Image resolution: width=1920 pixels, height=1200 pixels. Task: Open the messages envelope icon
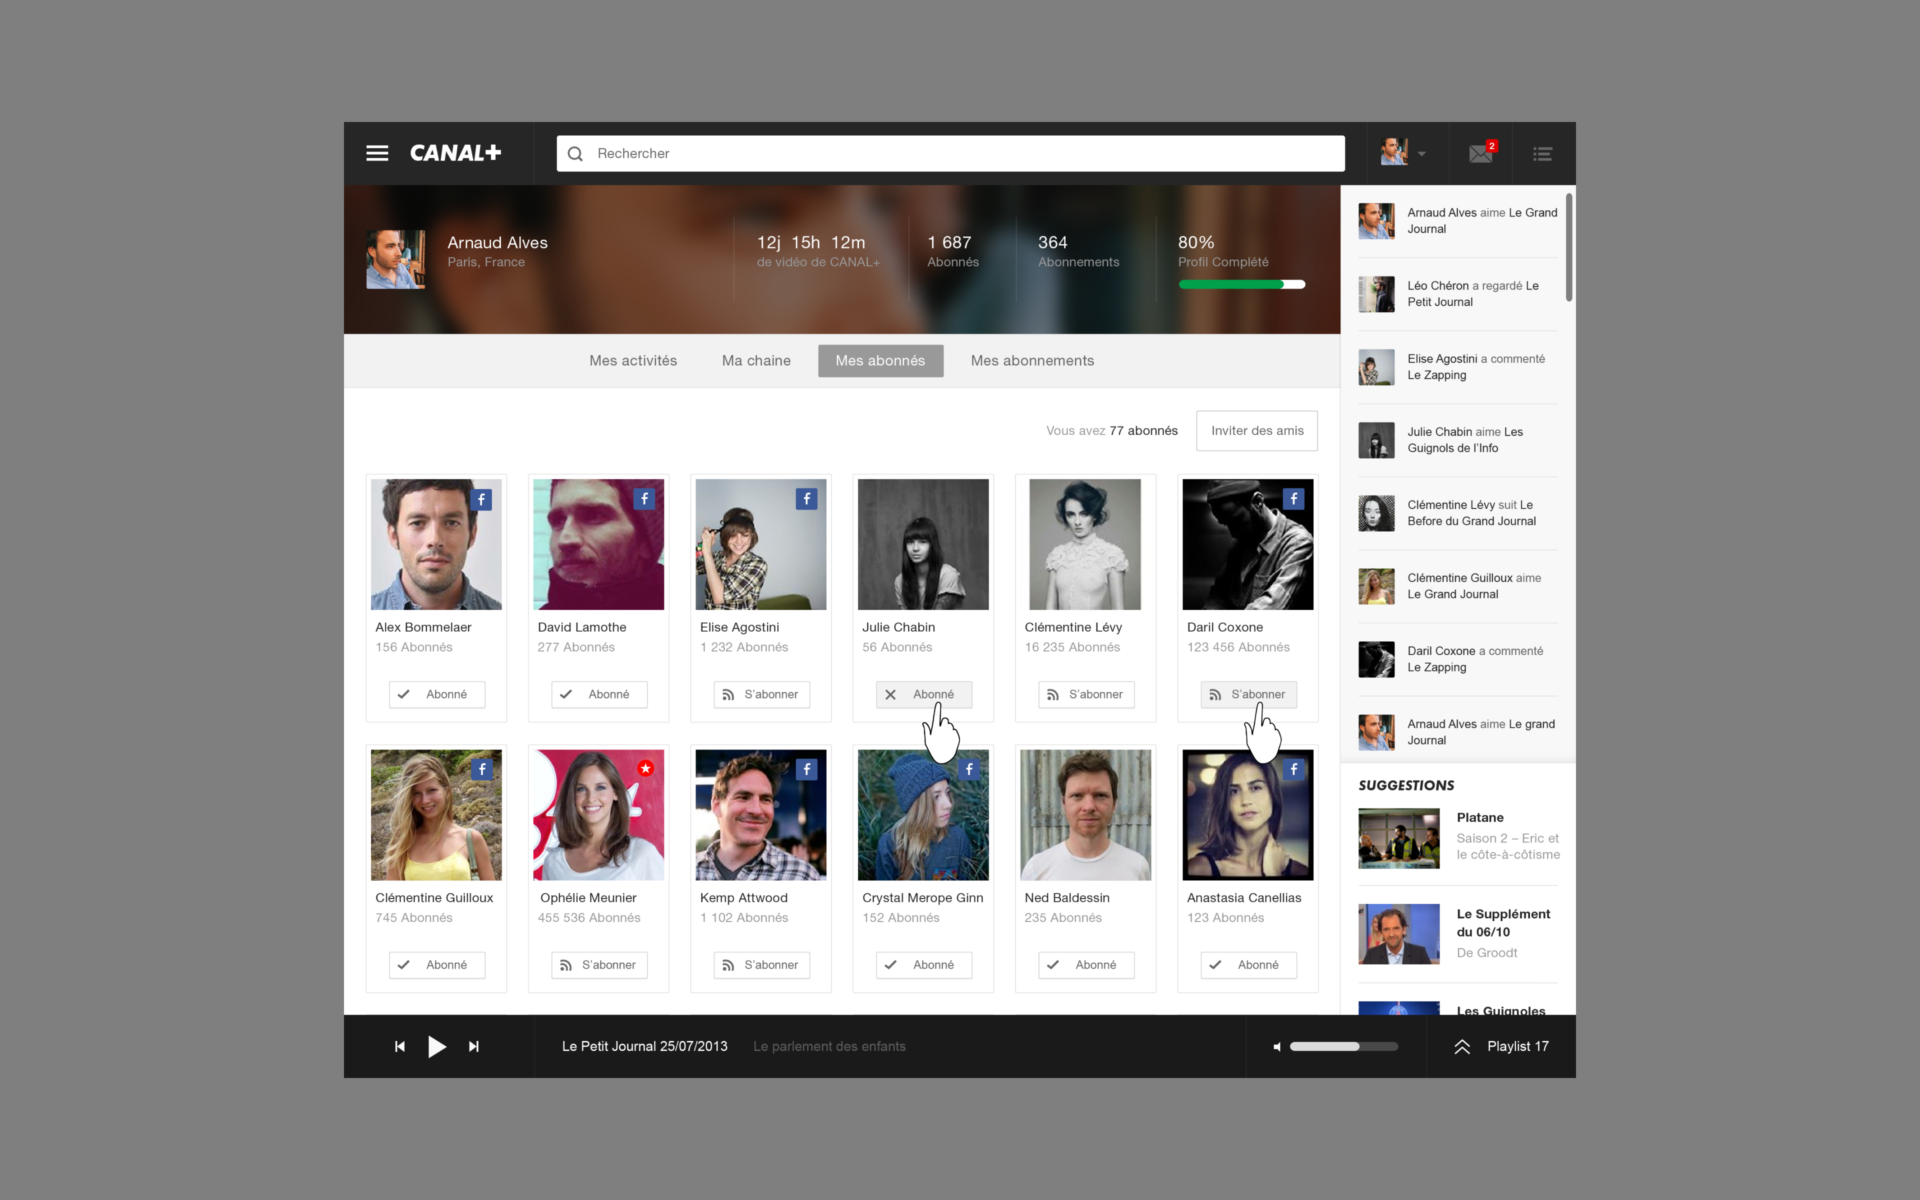click(x=1480, y=153)
